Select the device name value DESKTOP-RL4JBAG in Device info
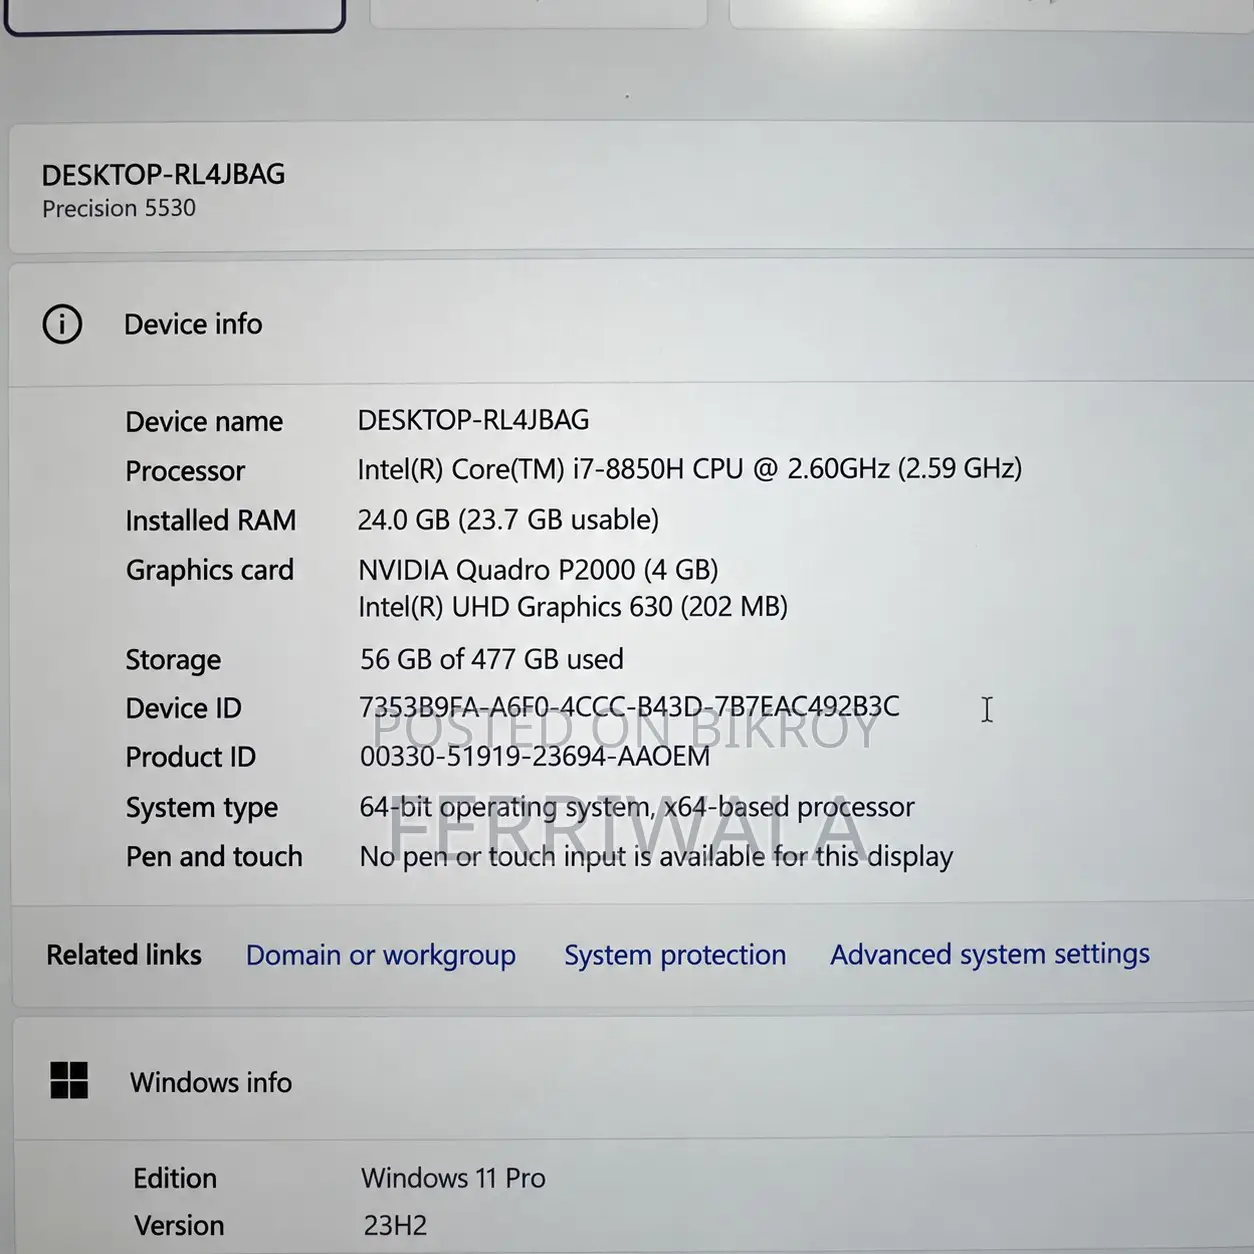Screen dimensions: 1254x1254 [473, 420]
